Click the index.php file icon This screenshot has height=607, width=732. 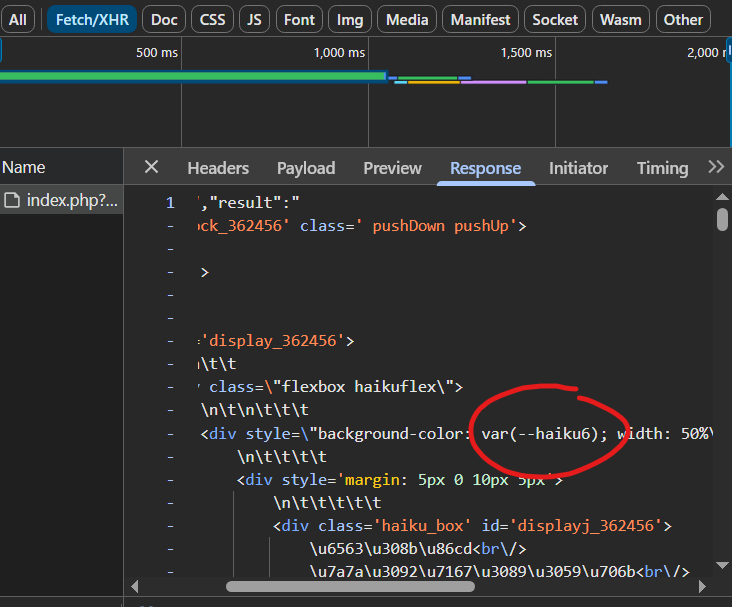[x=13, y=200]
